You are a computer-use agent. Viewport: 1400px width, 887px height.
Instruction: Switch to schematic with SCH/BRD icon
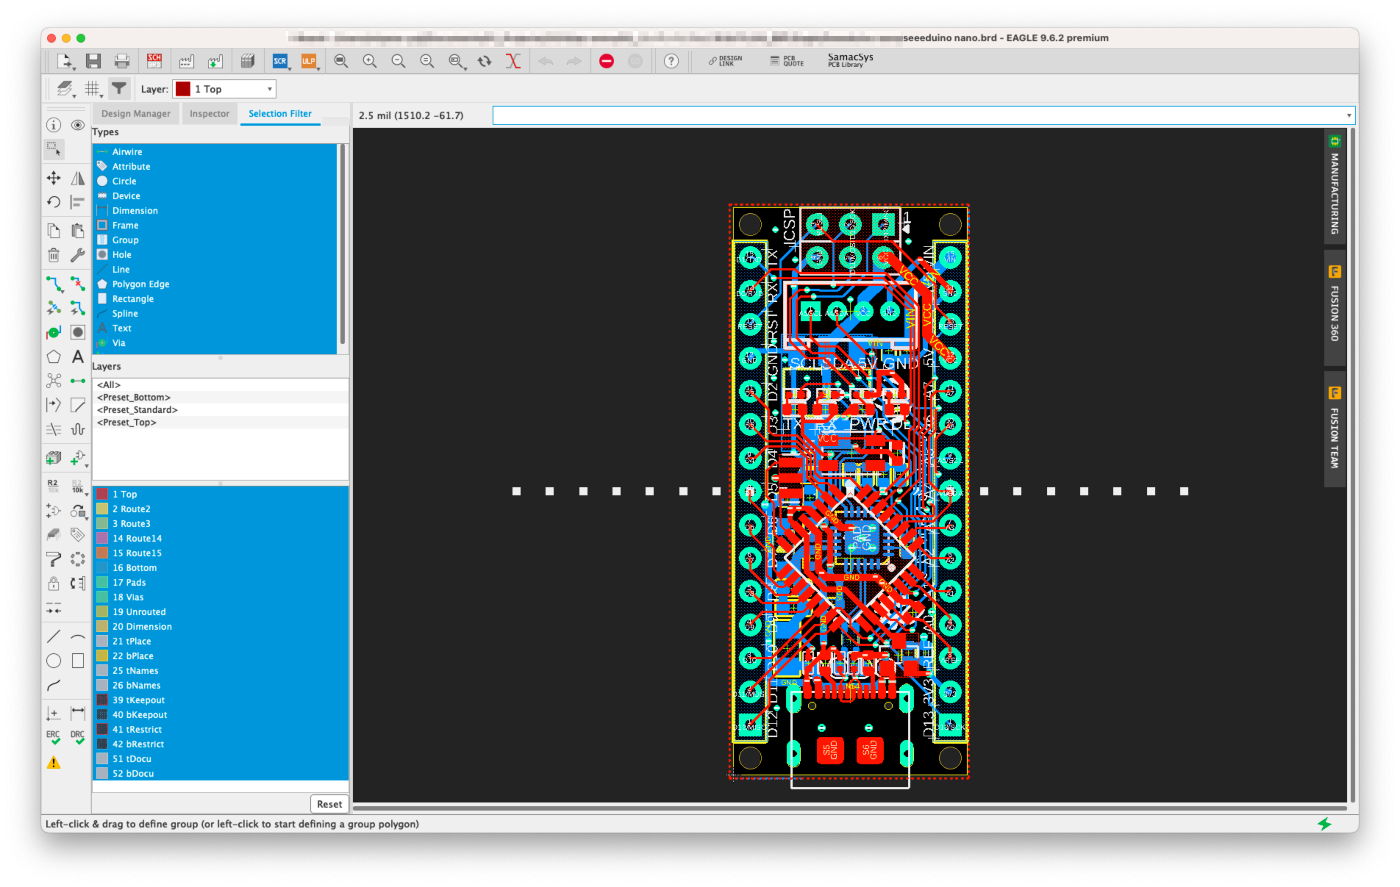click(x=155, y=61)
